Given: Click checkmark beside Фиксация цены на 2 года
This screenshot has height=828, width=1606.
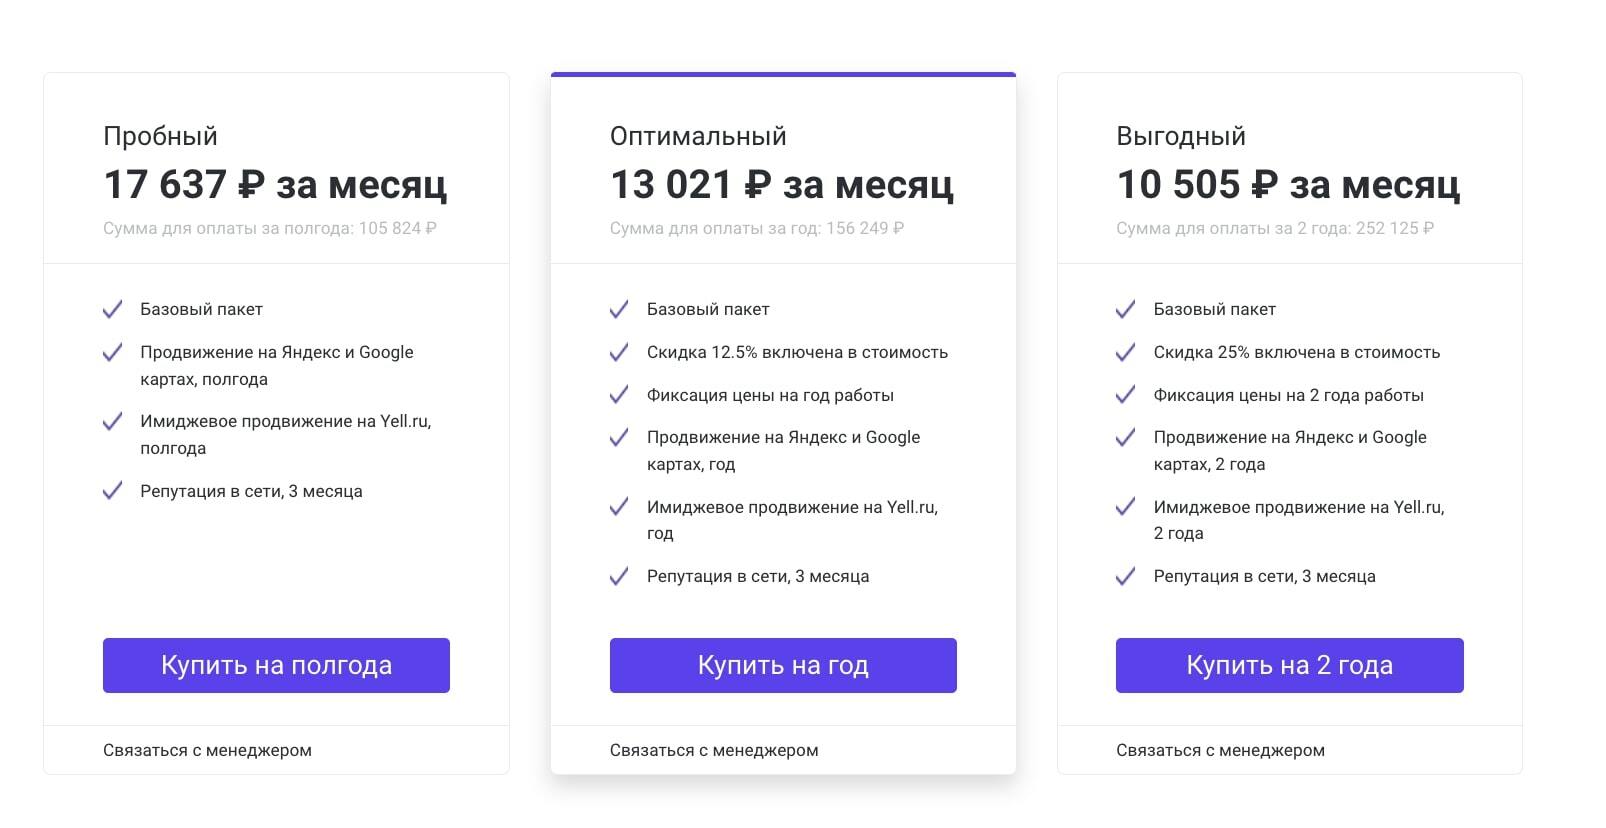Looking at the screenshot, I should click(1125, 394).
